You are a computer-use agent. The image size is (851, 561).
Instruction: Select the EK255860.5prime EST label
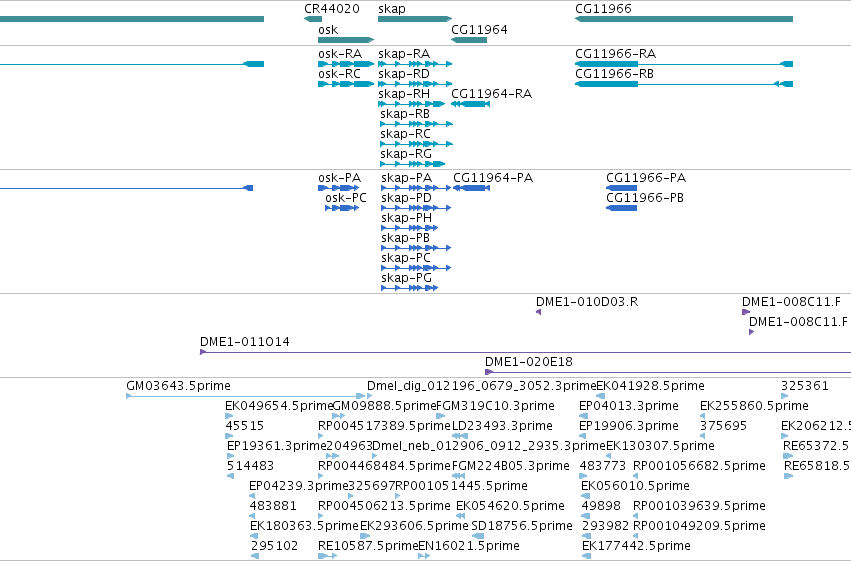pos(754,406)
